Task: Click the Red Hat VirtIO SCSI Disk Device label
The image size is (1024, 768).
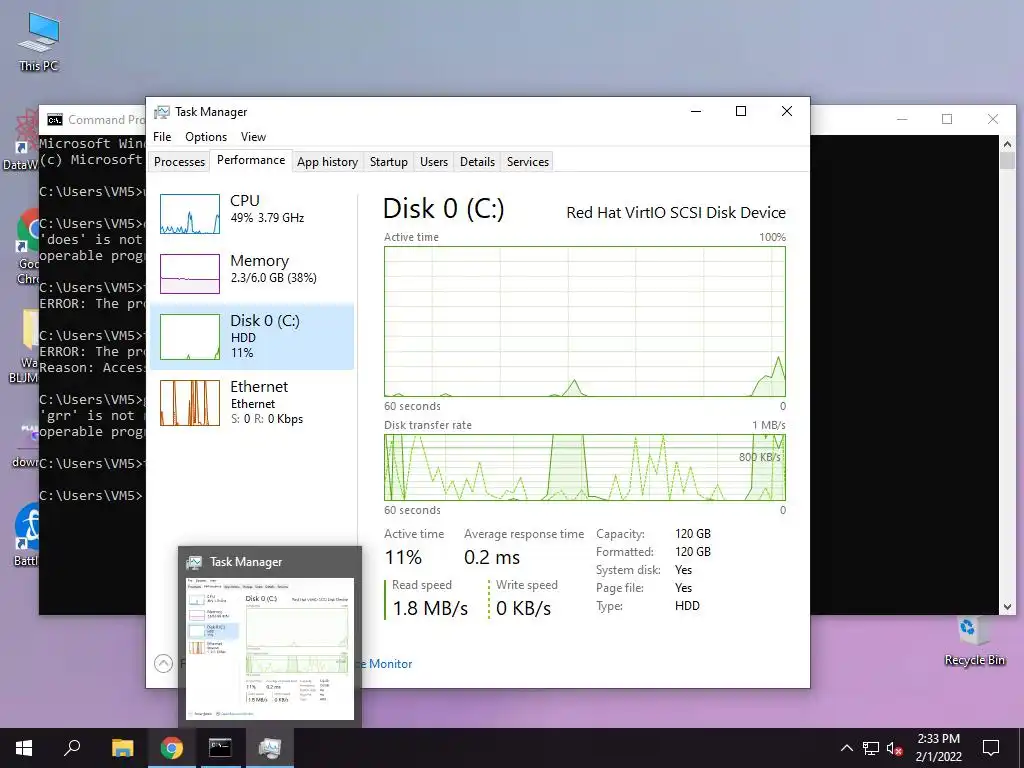Action: [x=676, y=212]
